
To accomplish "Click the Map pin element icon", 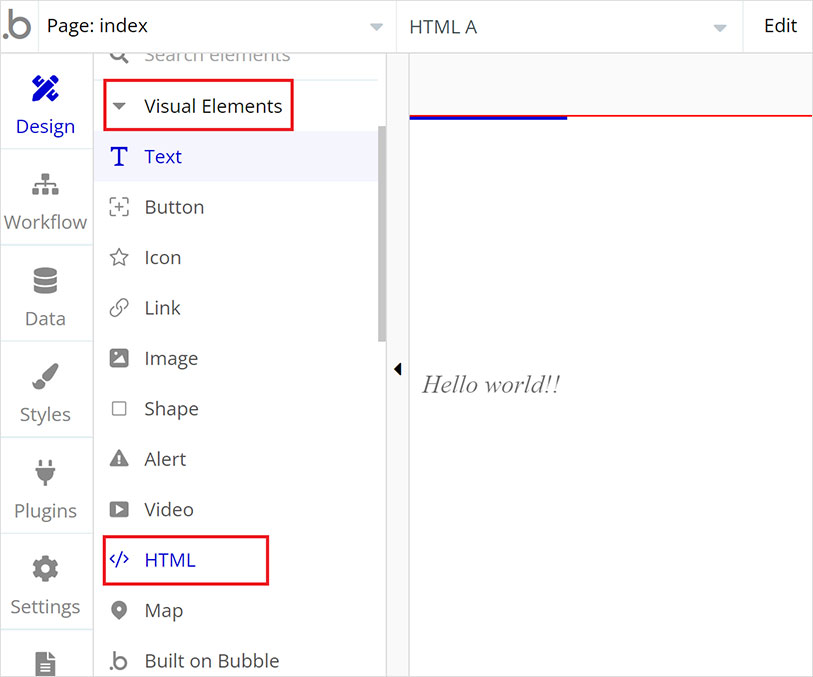I will (119, 610).
